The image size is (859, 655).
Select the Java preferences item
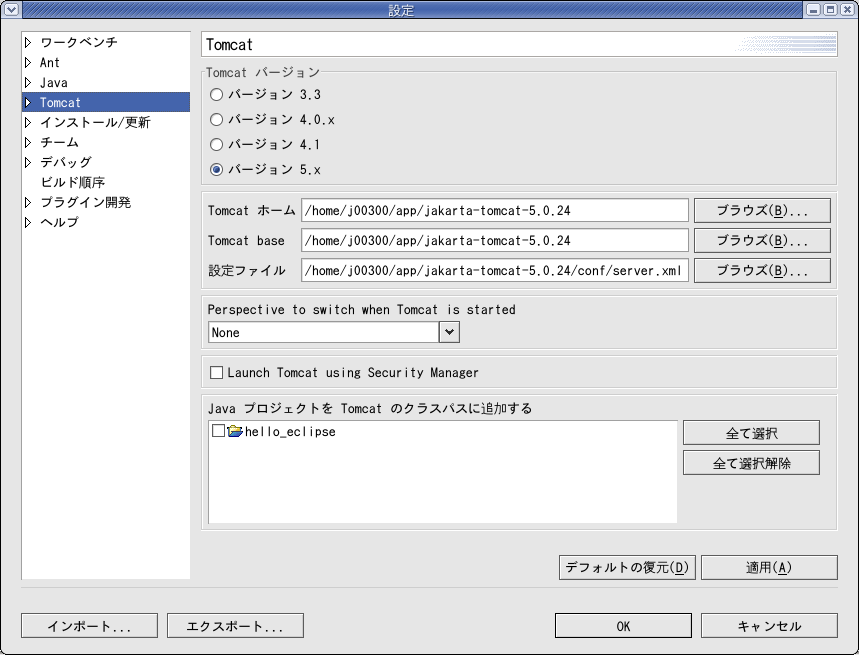coord(54,83)
